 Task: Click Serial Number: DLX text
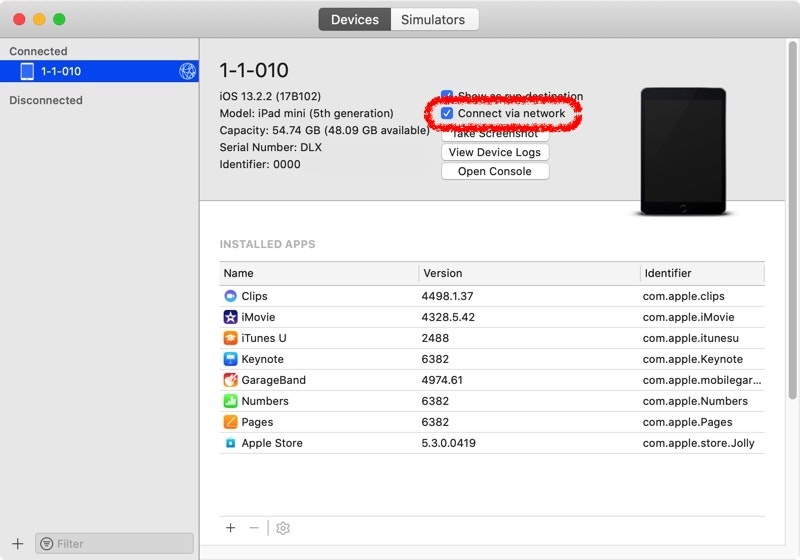pyautogui.click(x=270, y=147)
